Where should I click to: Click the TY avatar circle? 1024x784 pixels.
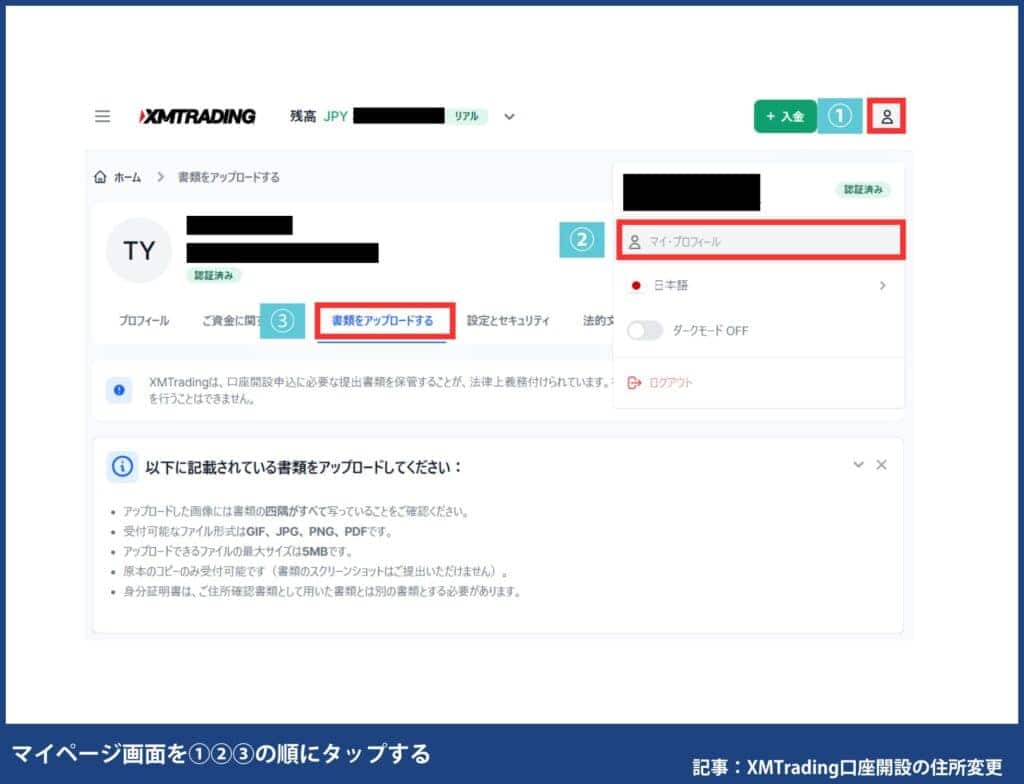click(139, 250)
